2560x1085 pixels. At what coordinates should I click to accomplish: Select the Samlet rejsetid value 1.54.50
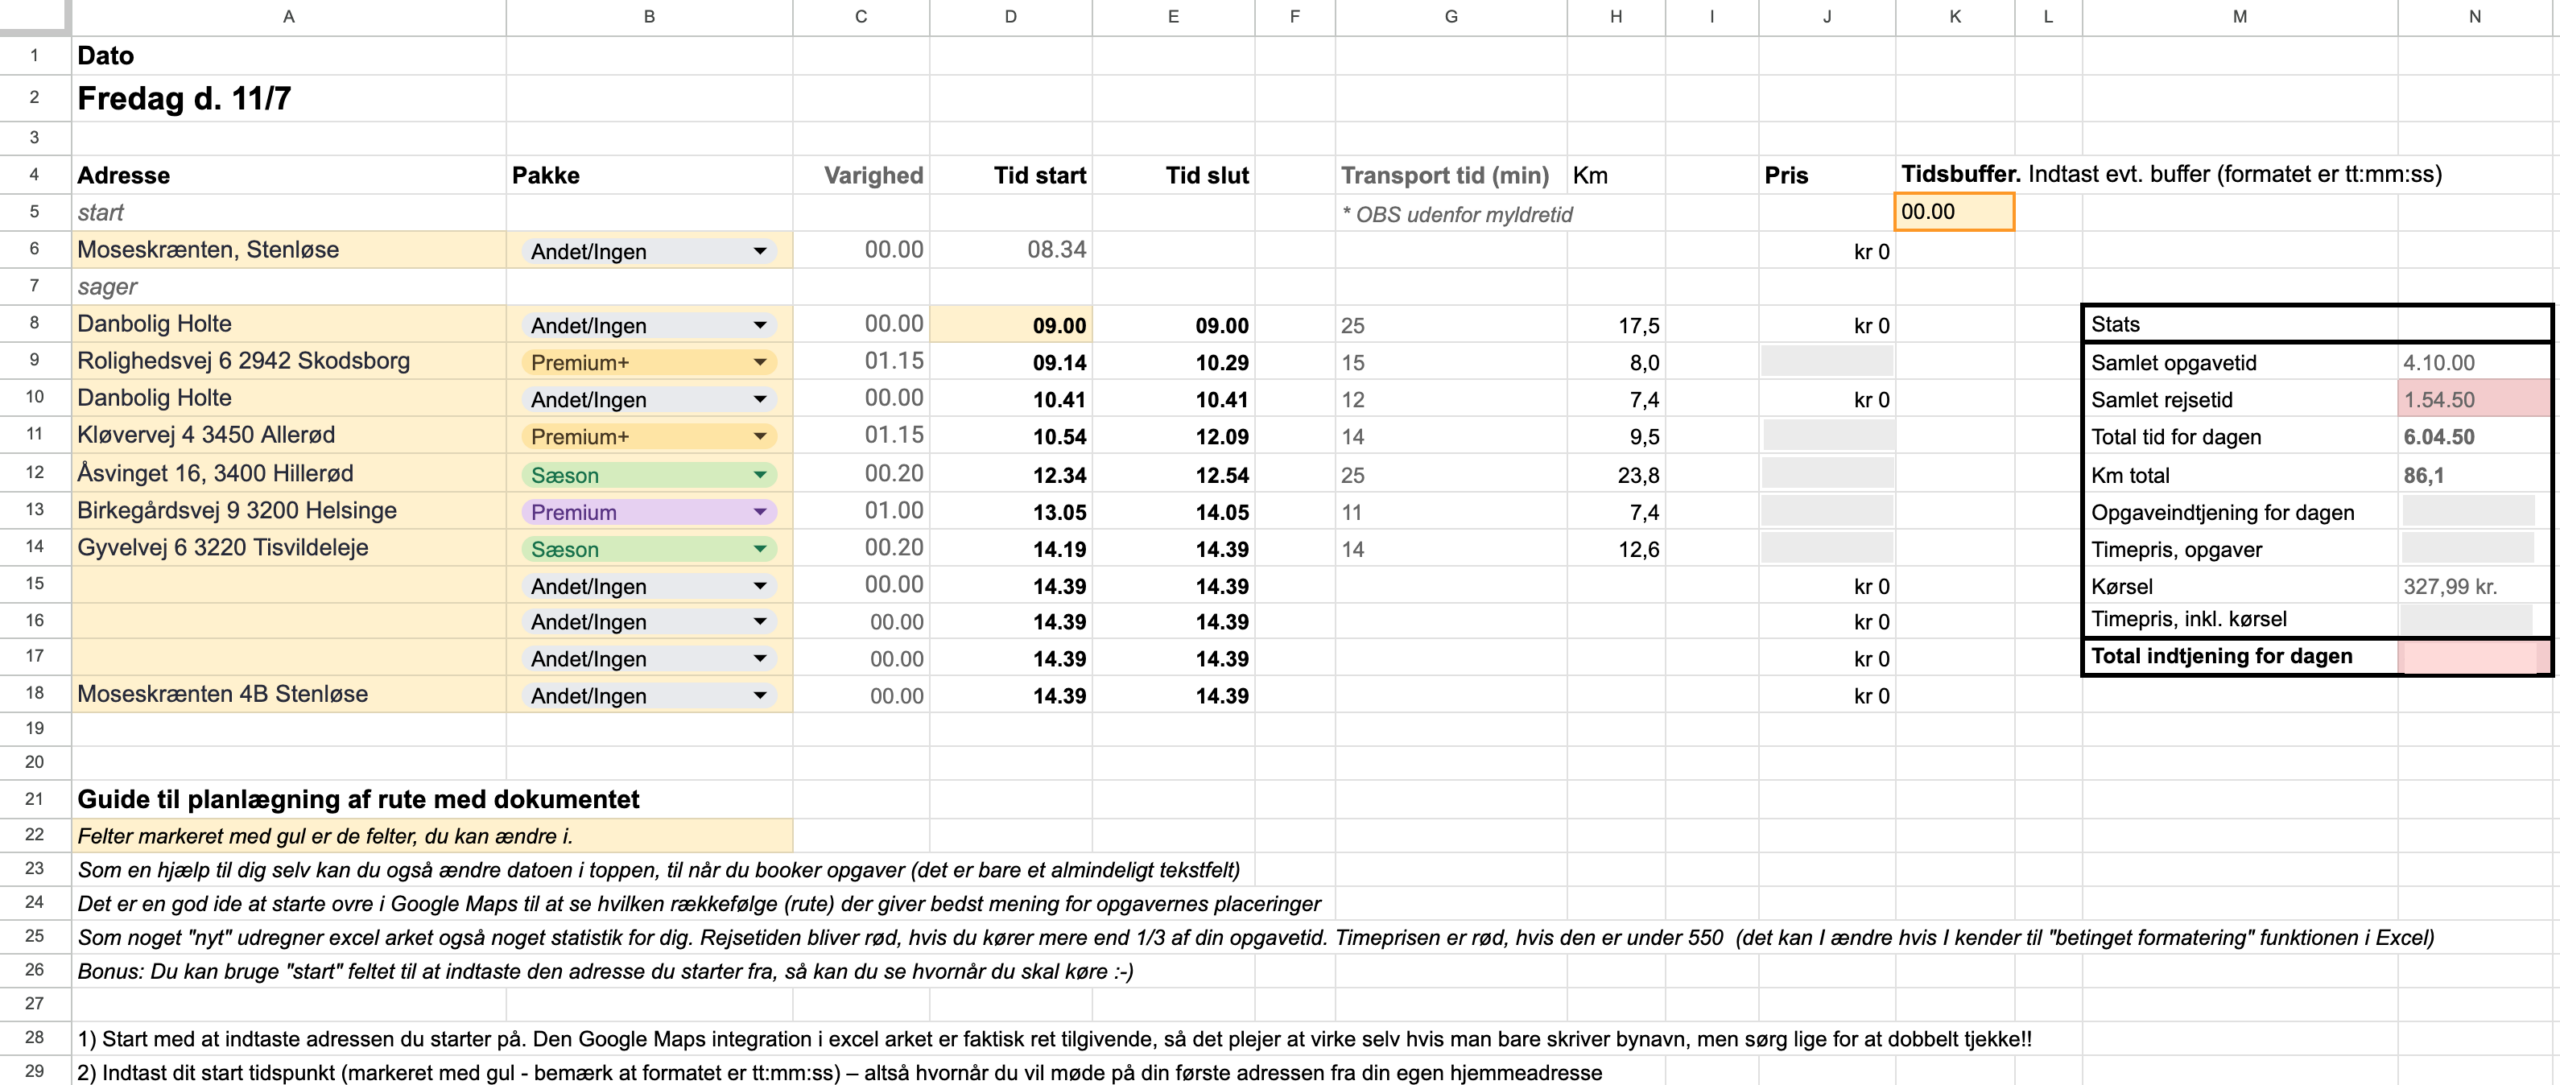2473,399
